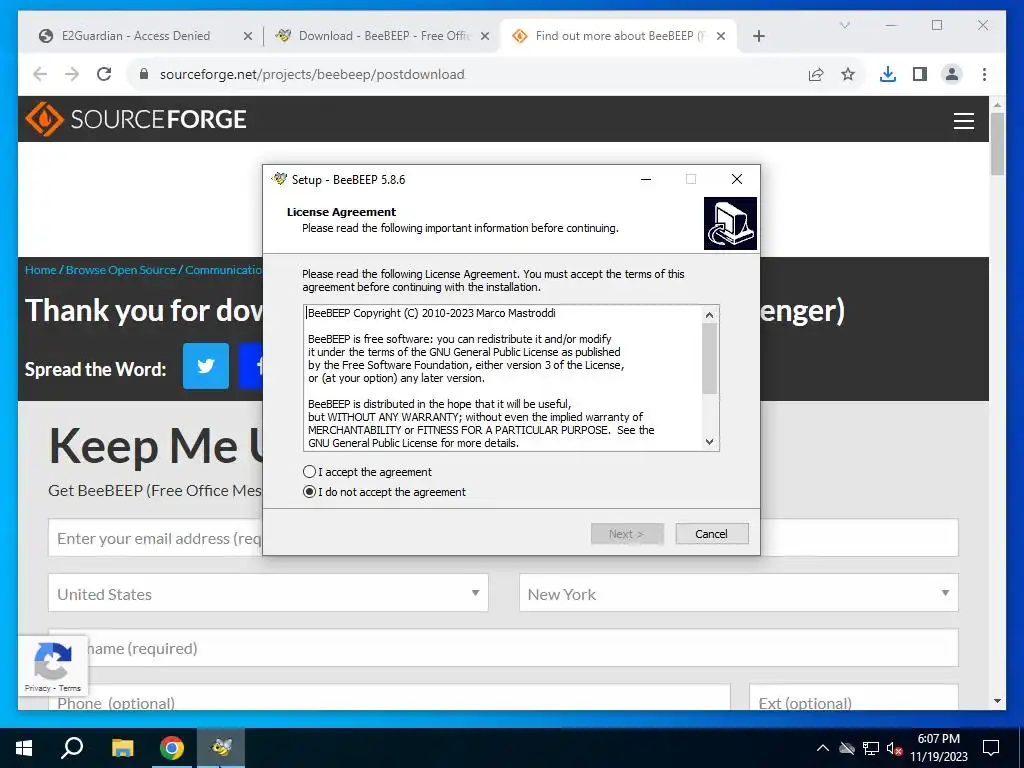Click BeeBEEP setup taskbar icon
Image resolution: width=1024 pixels, height=768 pixels.
click(221, 748)
